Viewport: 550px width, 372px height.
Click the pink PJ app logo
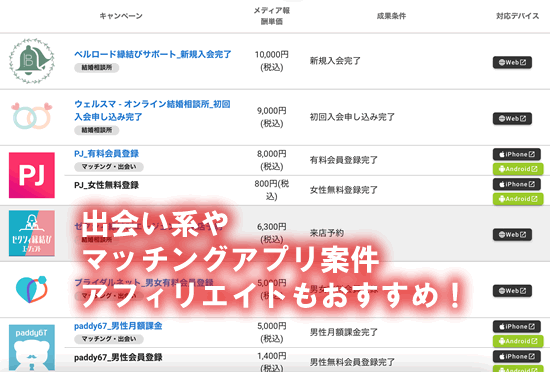[x=32, y=175]
